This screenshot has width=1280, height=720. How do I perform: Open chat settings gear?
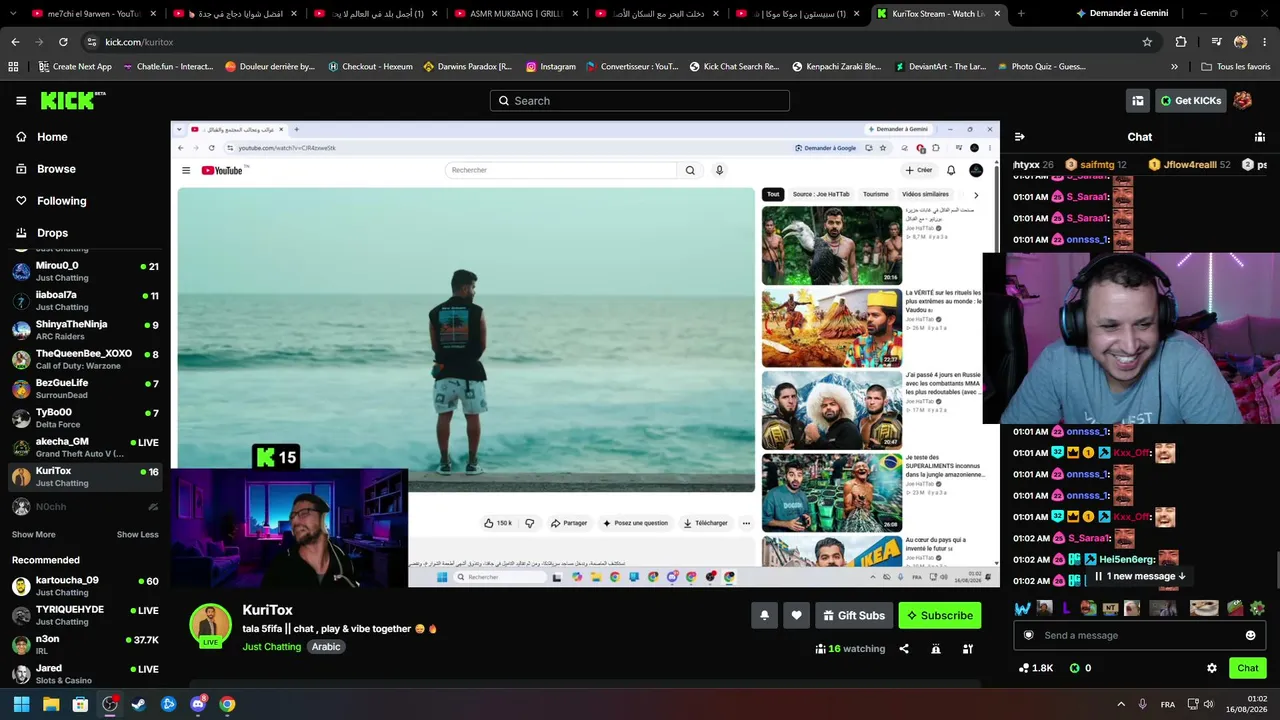tap(1212, 668)
